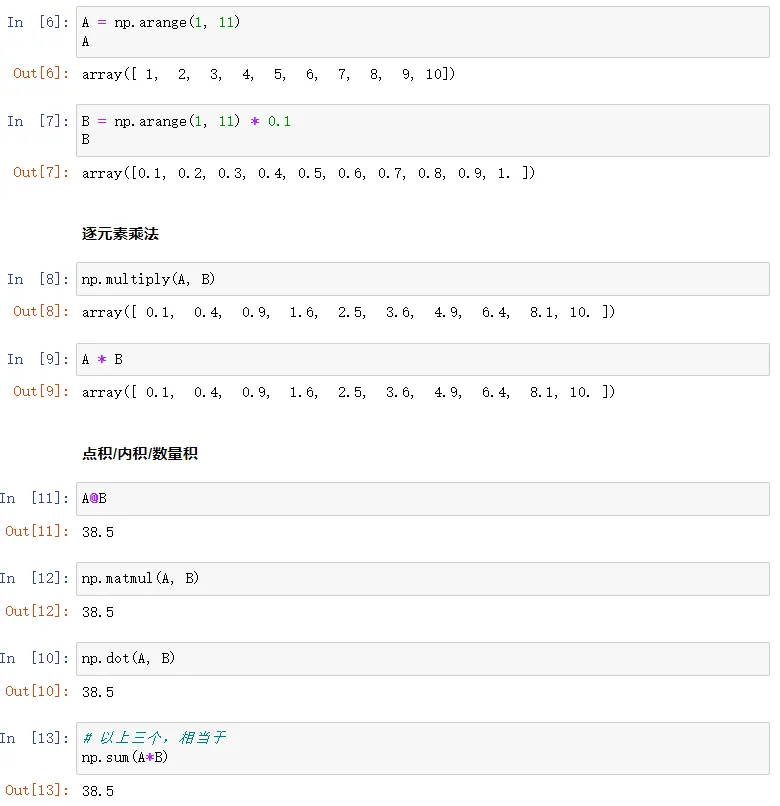Image resolution: width=780 pixels, height=806 pixels.
Task: Click the Out[7] decimal array output
Action: click(x=308, y=173)
